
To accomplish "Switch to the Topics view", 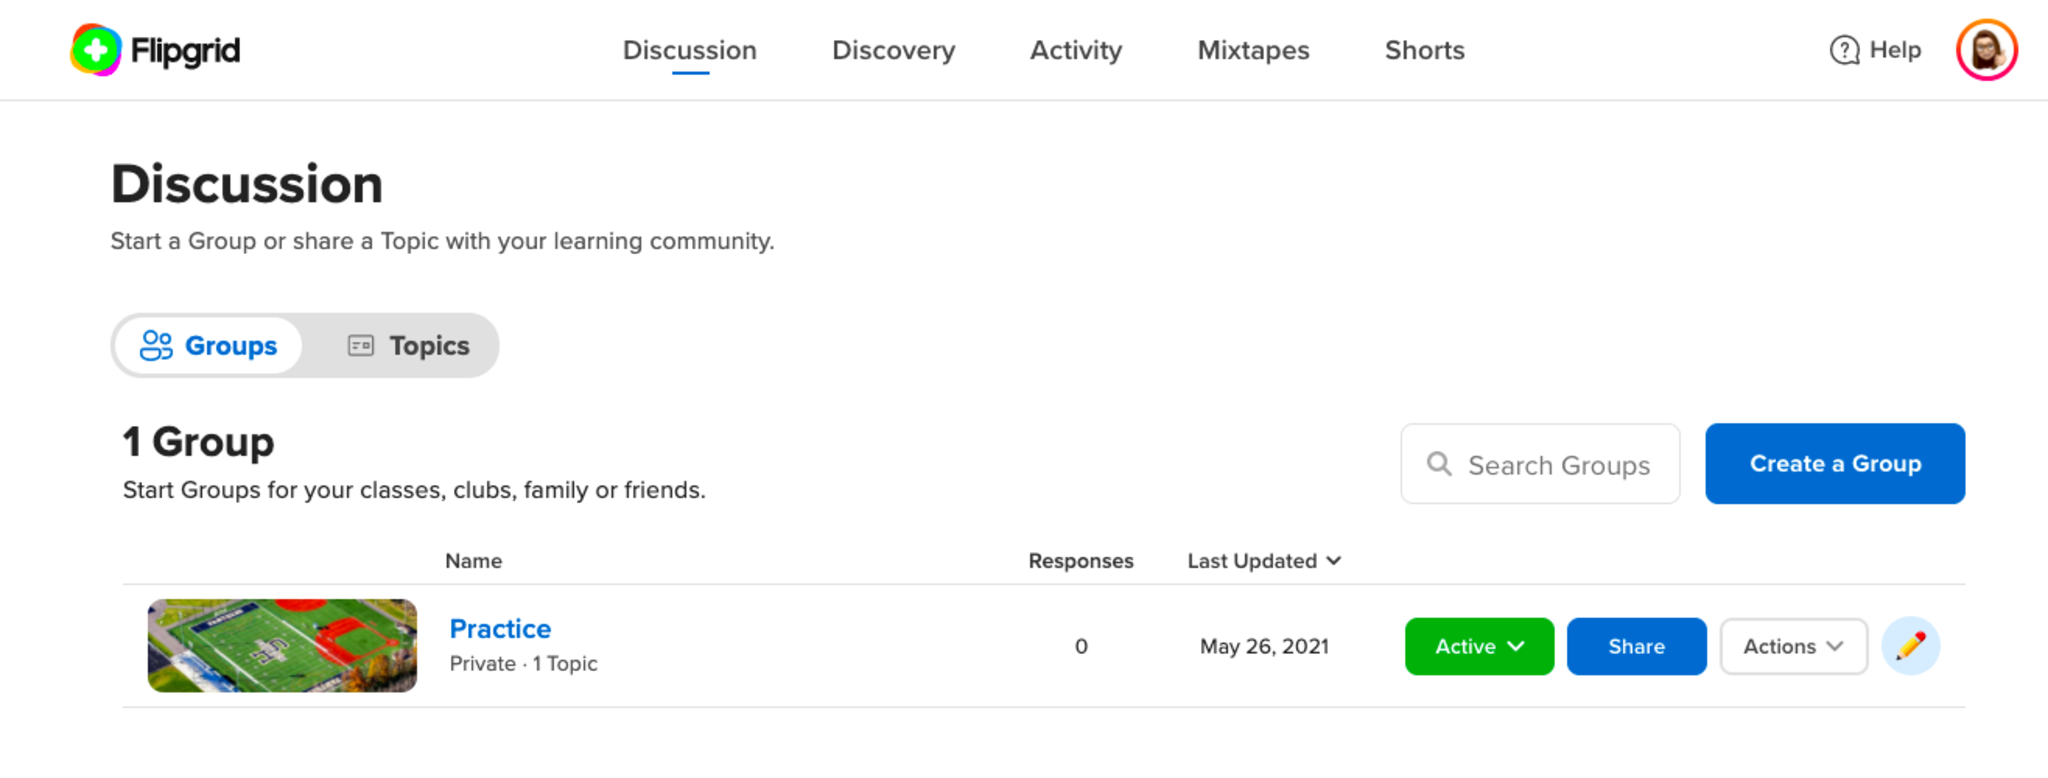I will (x=408, y=346).
